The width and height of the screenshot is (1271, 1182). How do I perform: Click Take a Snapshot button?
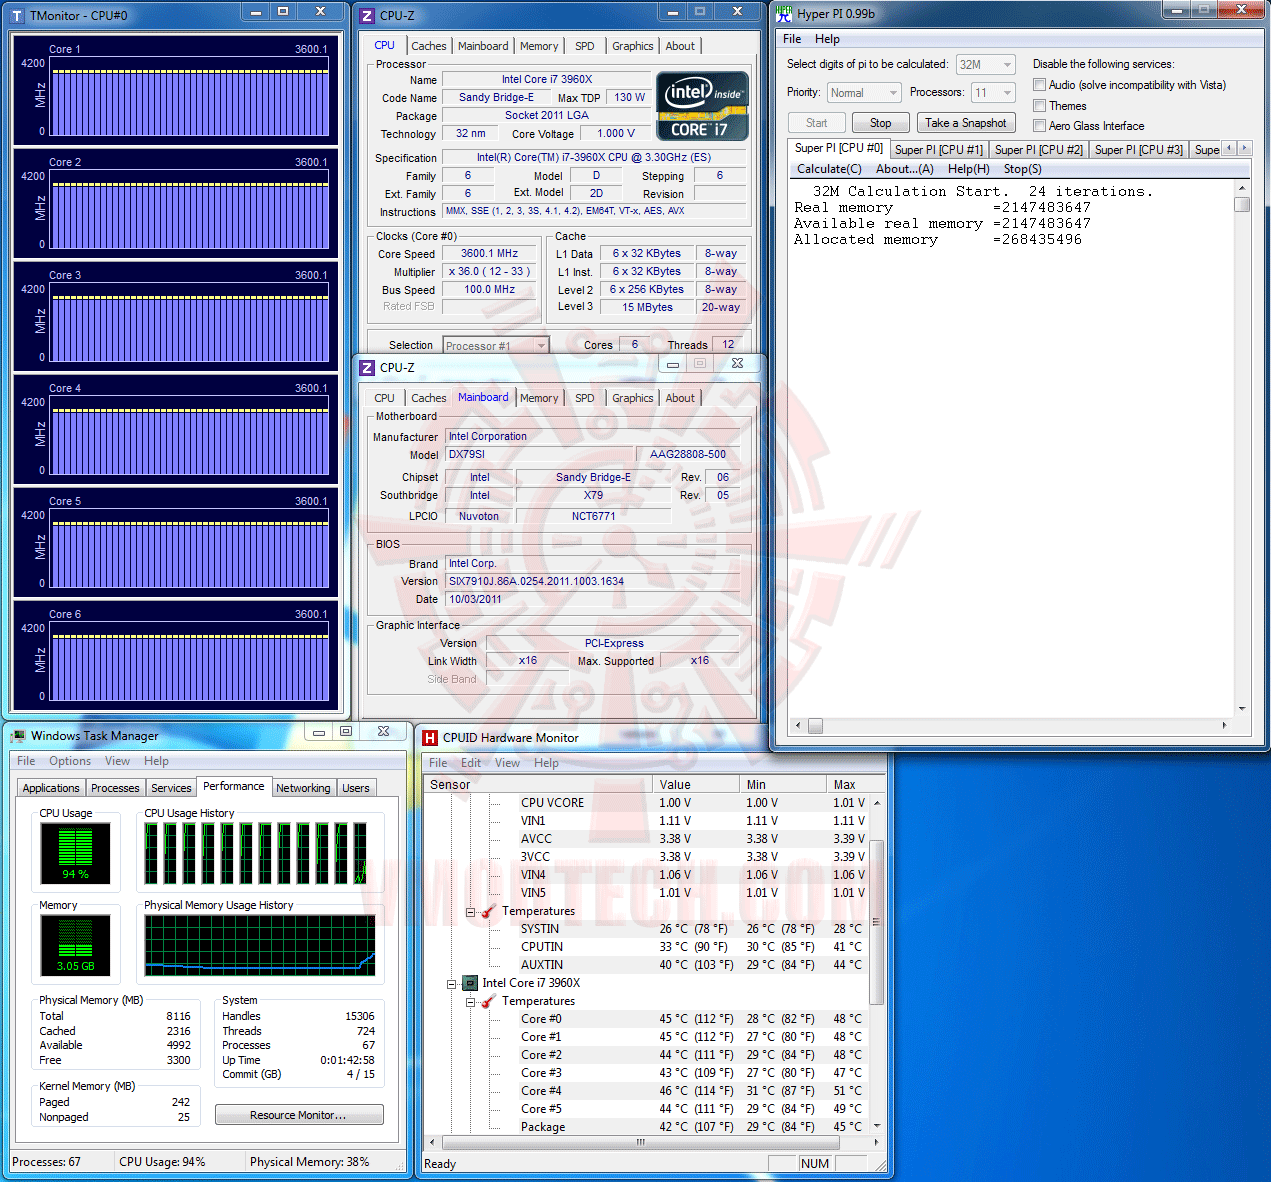coord(965,123)
